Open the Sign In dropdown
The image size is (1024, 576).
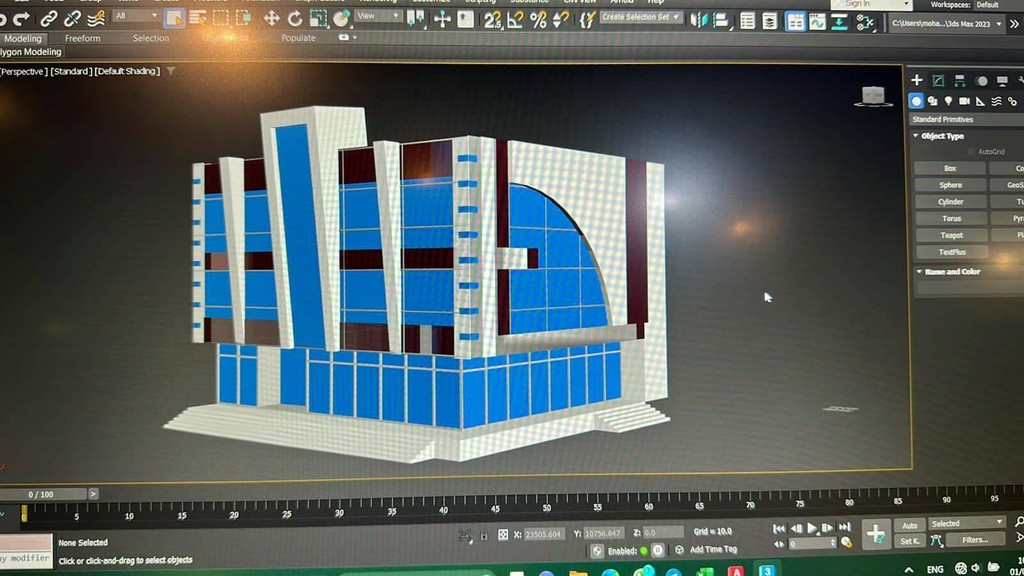click(x=872, y=4)
